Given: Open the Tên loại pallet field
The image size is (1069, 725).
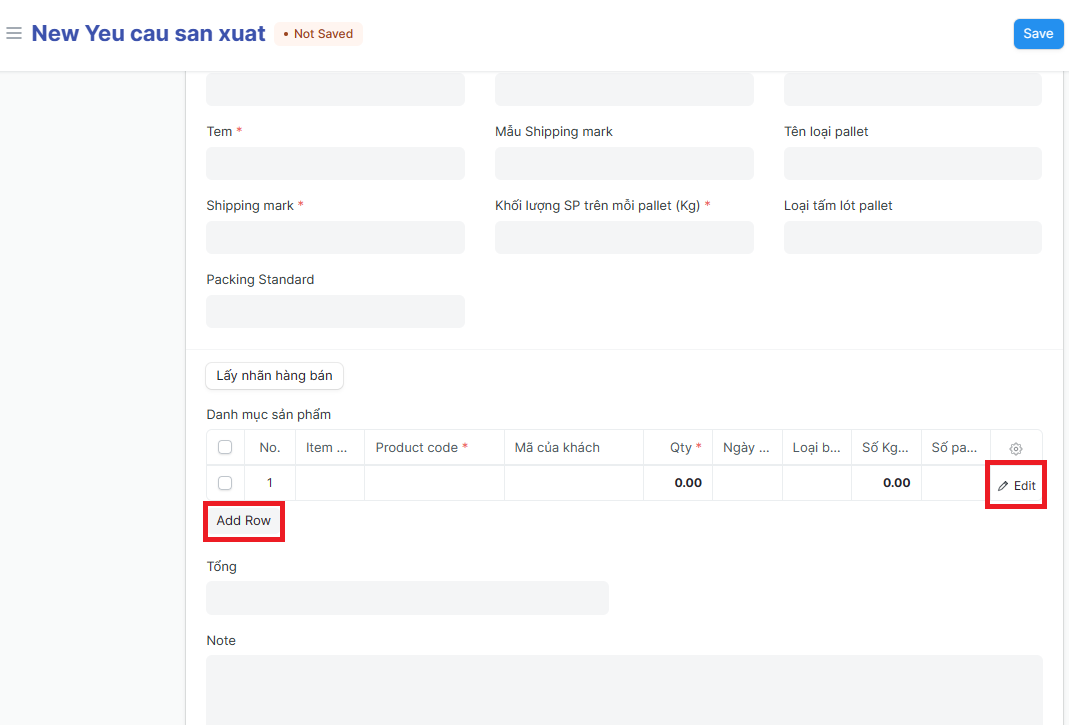Looking at the screenshot, I should click(912, 164).
